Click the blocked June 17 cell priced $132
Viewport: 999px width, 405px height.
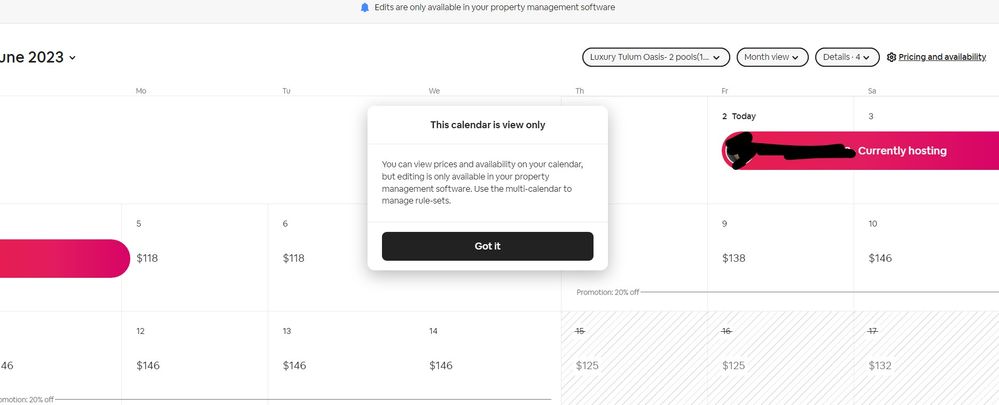[x=926, y=358]
